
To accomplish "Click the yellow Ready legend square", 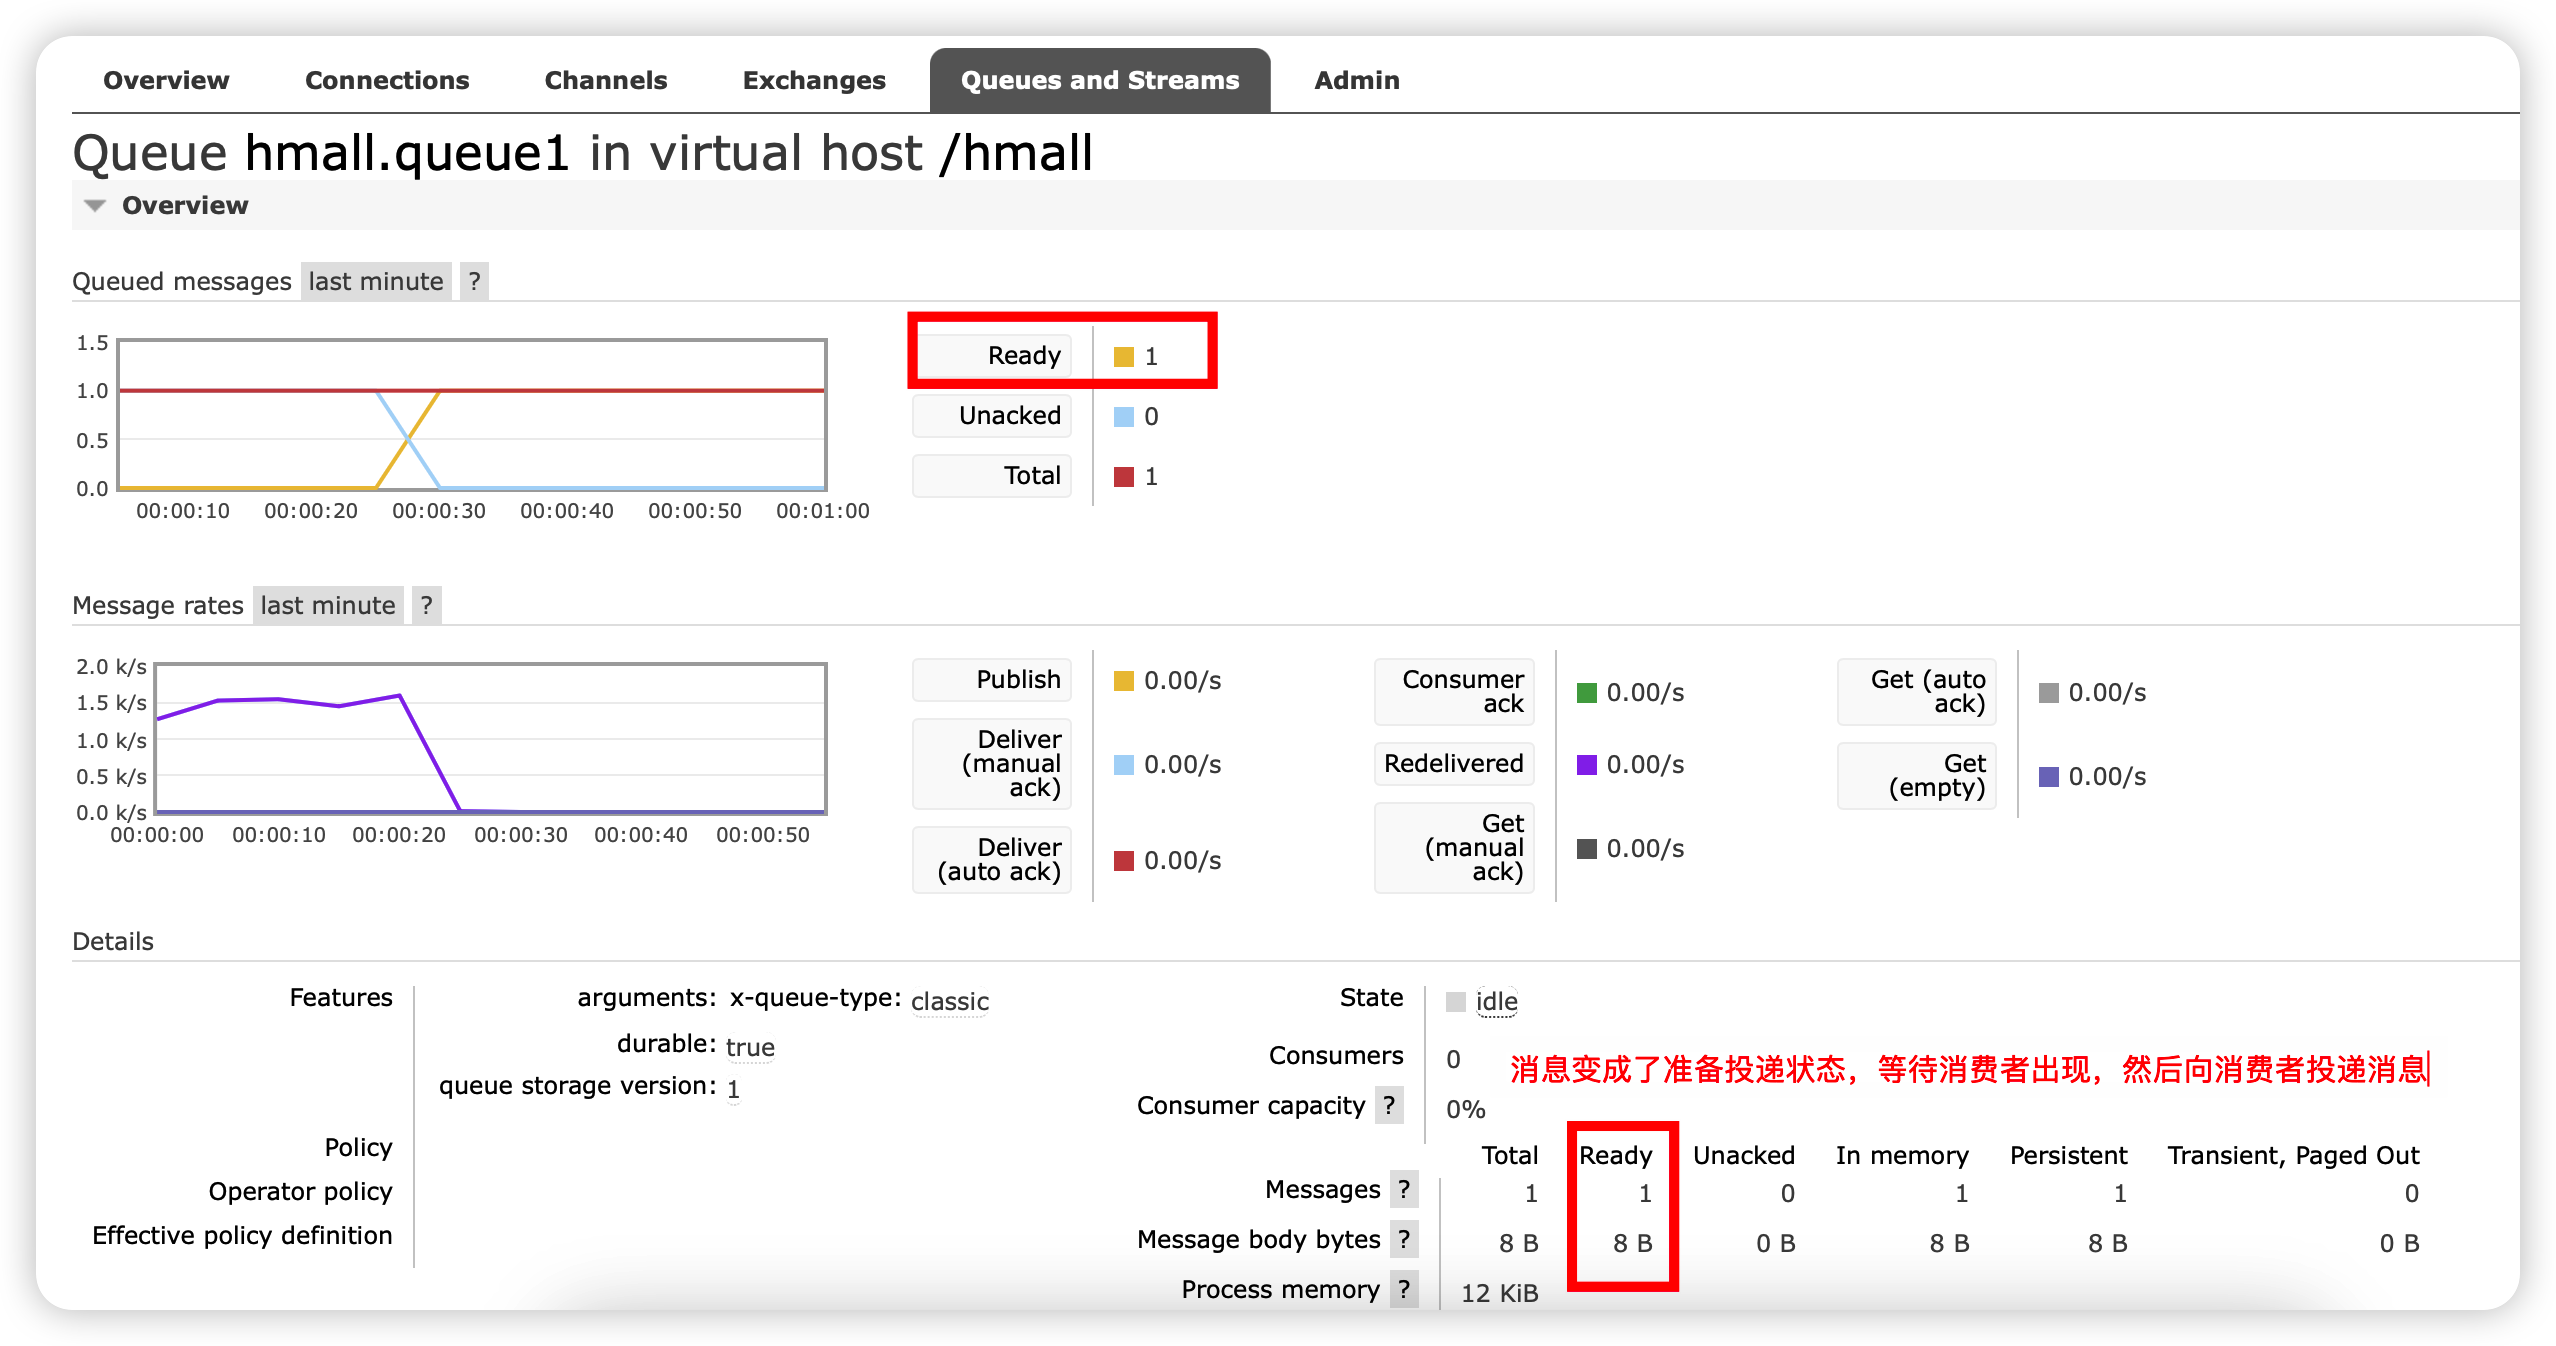I will click(1123, 355).
